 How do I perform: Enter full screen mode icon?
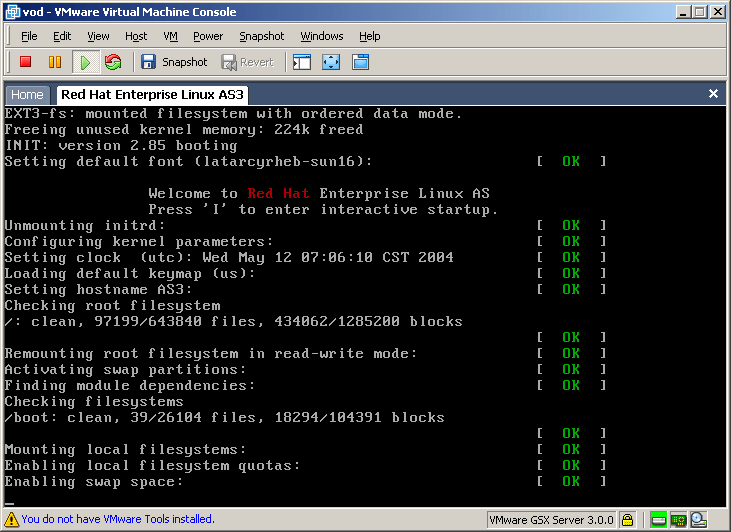click(331, 62)
